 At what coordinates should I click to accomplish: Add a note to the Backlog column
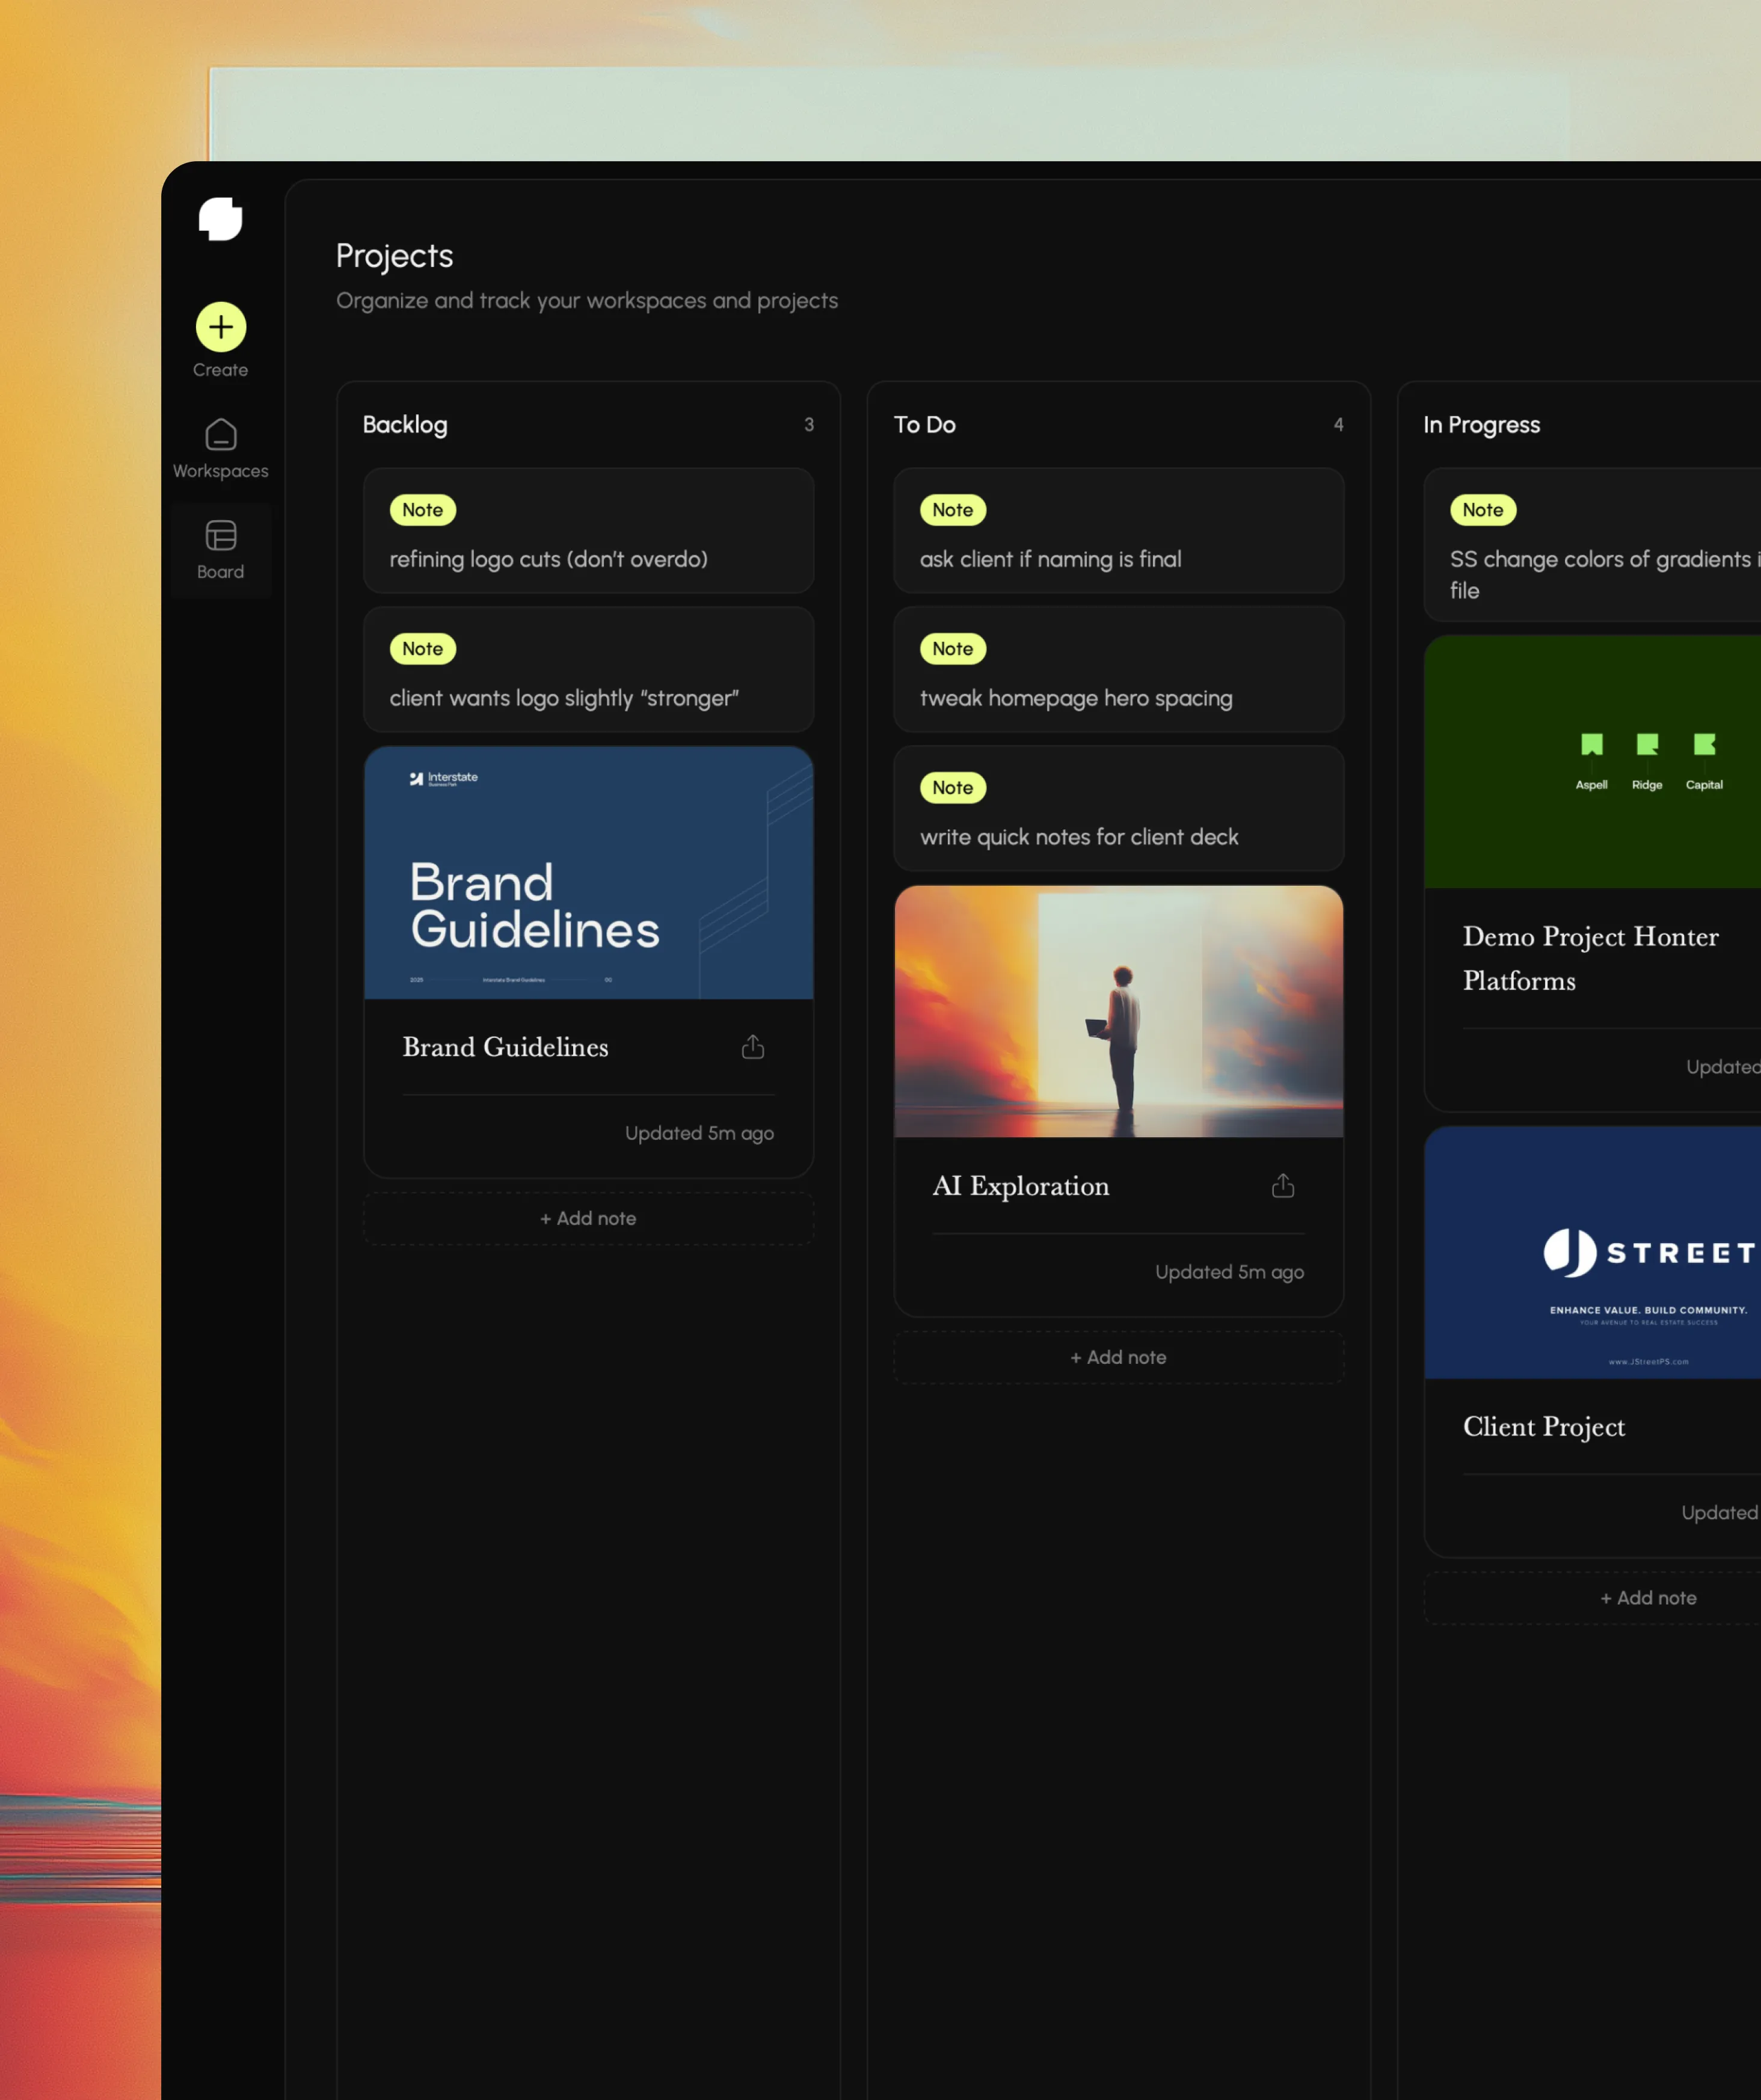588,1218
